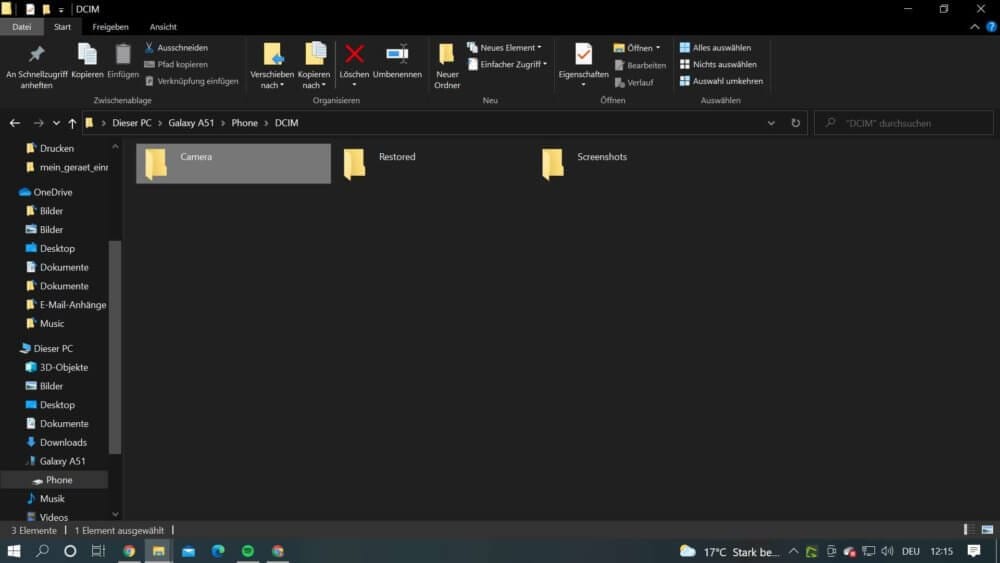Select the Umbenennen rename icon
The image size is (1000, 563).
click(397, 55)
